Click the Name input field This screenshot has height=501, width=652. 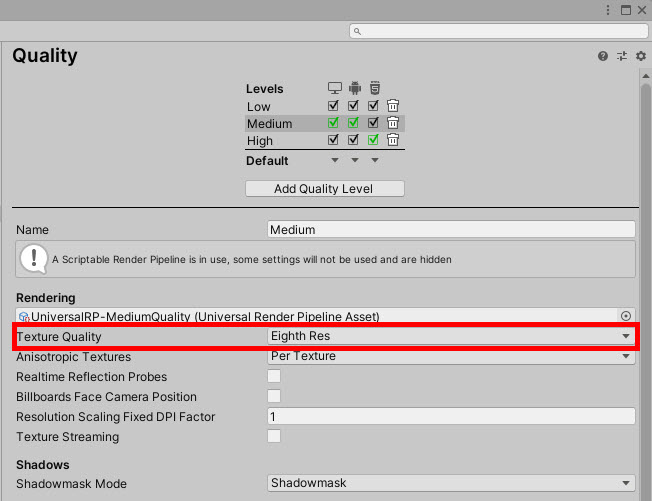point(451,230)
